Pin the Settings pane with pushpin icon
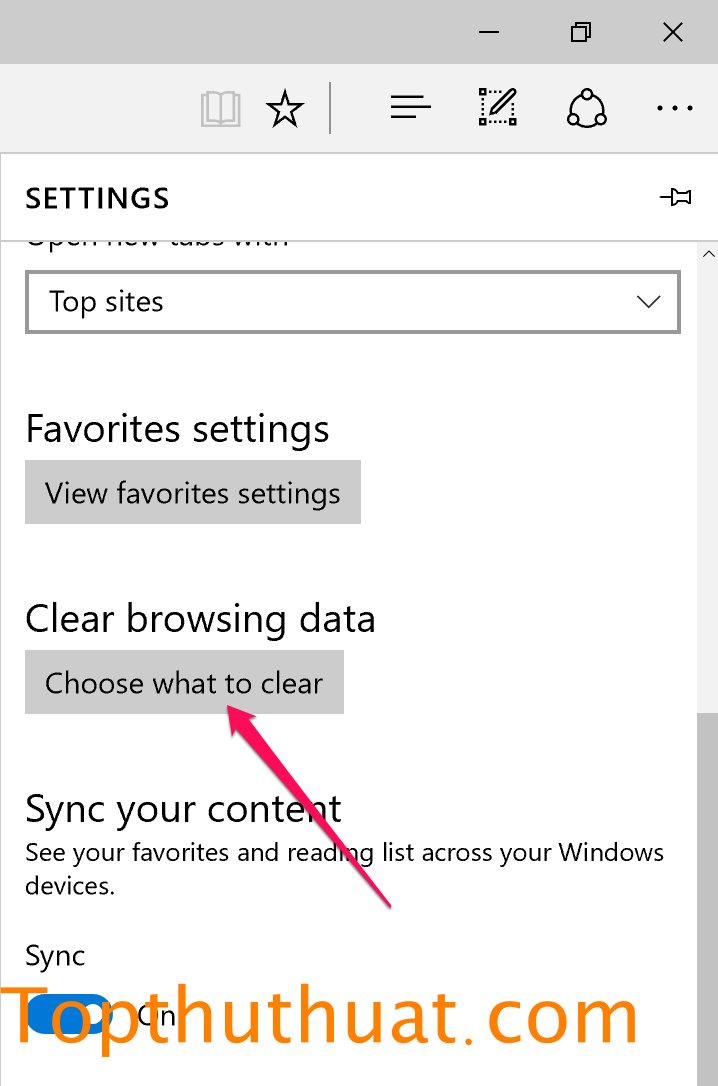Screen dimensions: 718x1086 (x=676, y=197)
